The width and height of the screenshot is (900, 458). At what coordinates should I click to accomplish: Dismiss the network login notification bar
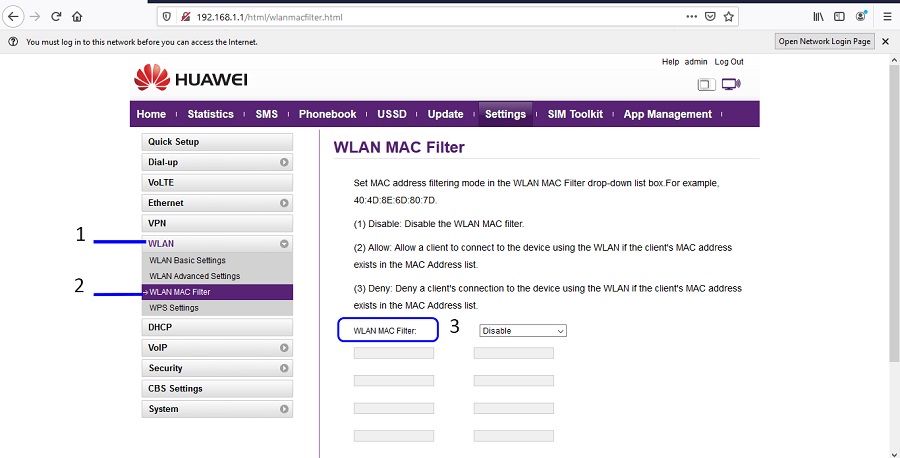(x=886, y=41)
